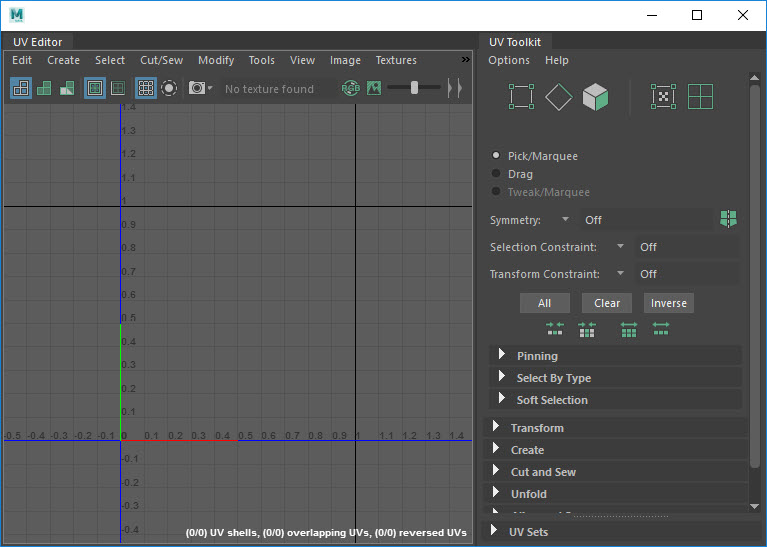The width and height of the screenshot is (767, 547).
Task: Click the camera snapshot icon
Action: coord(198,88)
